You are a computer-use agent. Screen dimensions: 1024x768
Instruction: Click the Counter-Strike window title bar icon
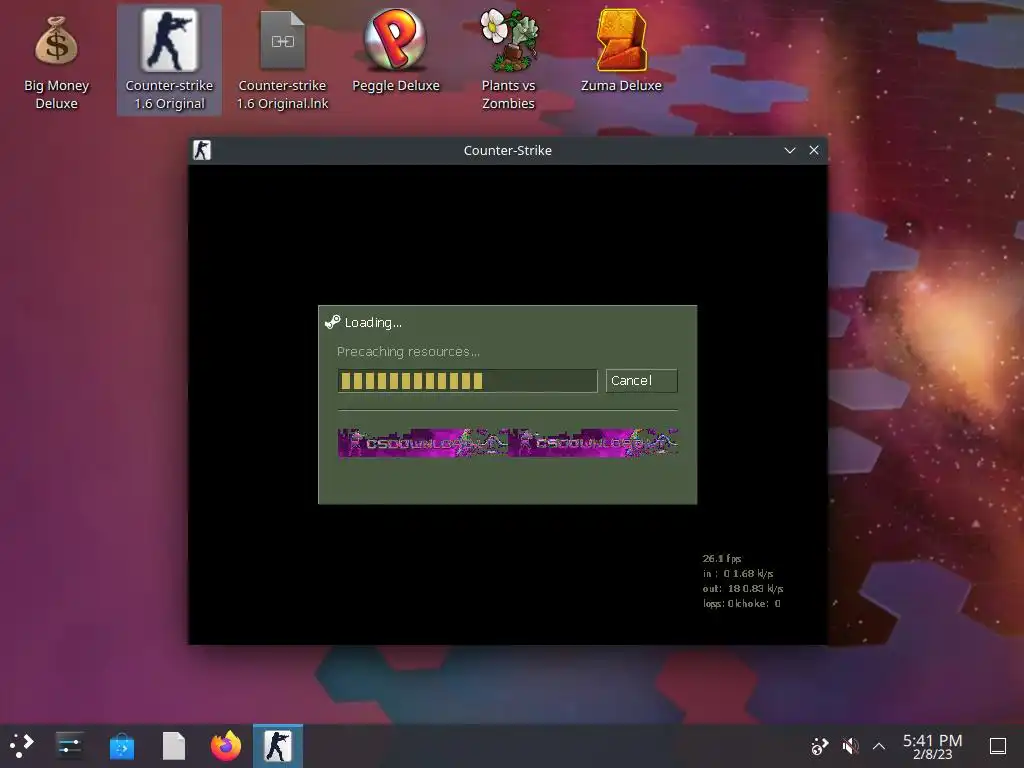click(202, 150)
